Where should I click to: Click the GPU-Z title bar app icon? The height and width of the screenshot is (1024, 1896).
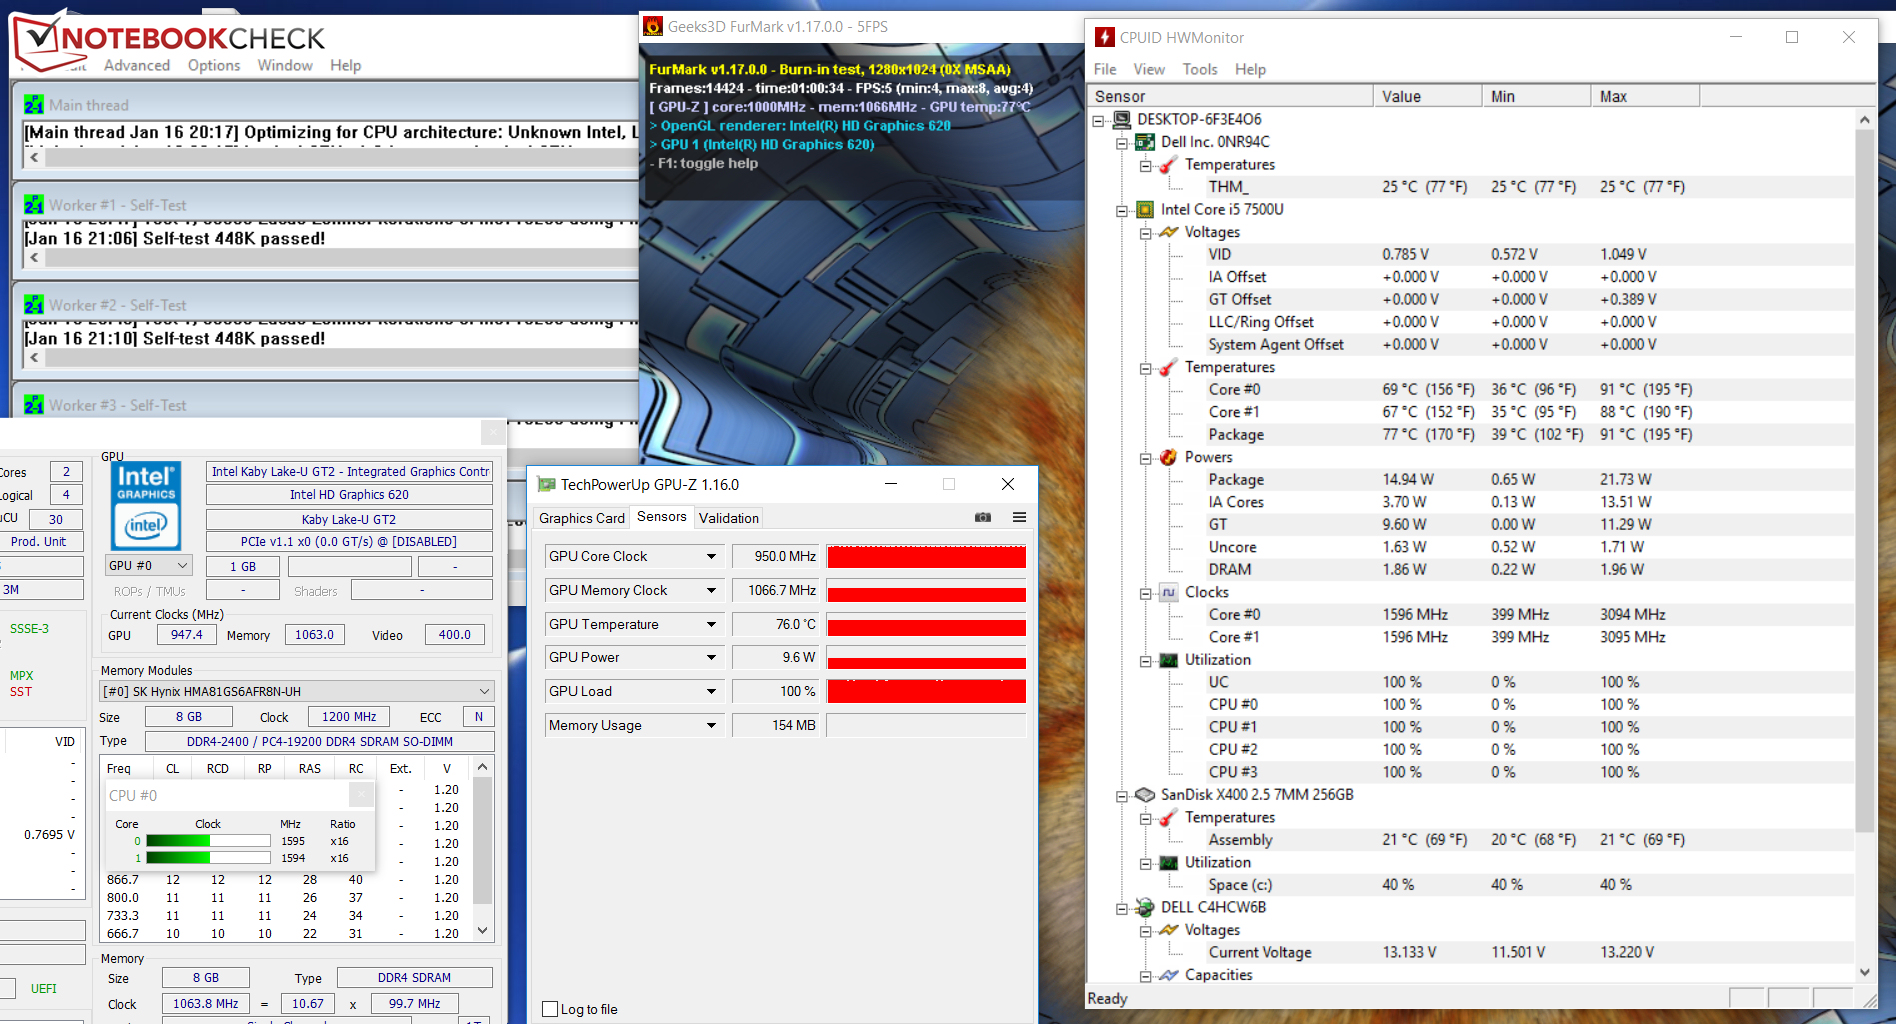coord(546,484)
